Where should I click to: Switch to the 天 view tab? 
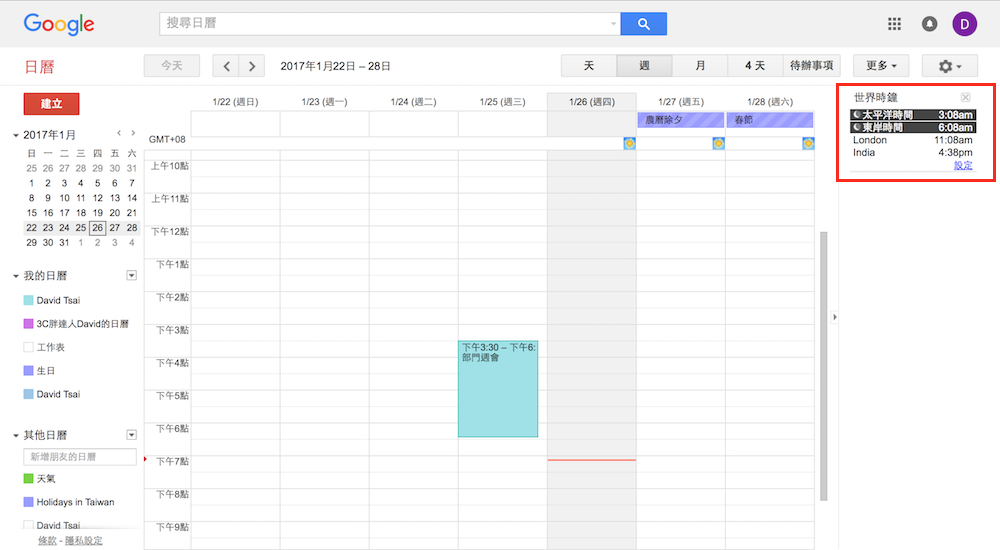coord(589,66)
